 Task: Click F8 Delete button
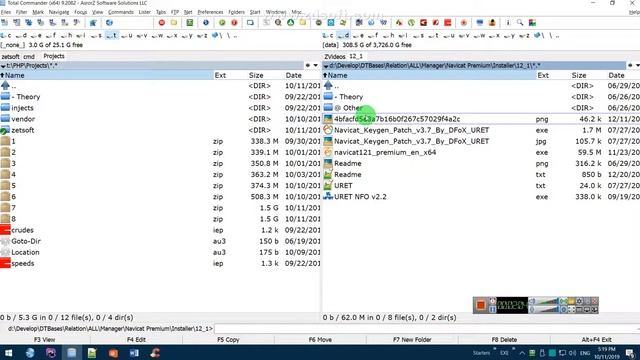click(504, 340)
